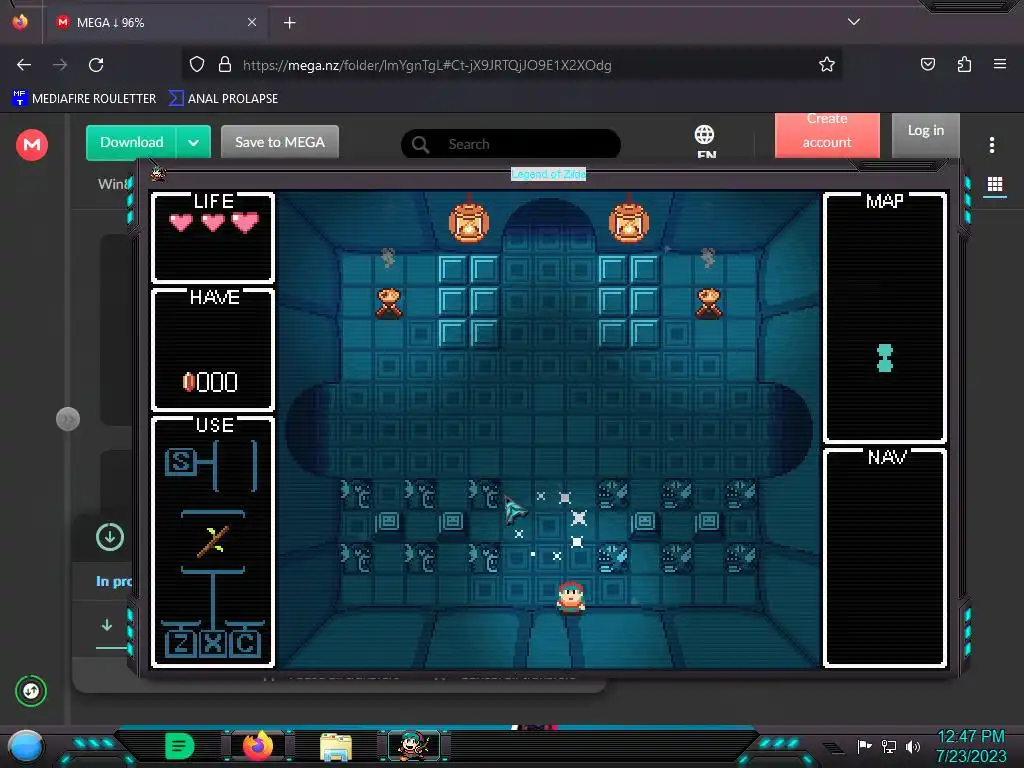Screen dimensions: 1024x768
Task: Click the Log in button
Action: click(x=925, y=135)
